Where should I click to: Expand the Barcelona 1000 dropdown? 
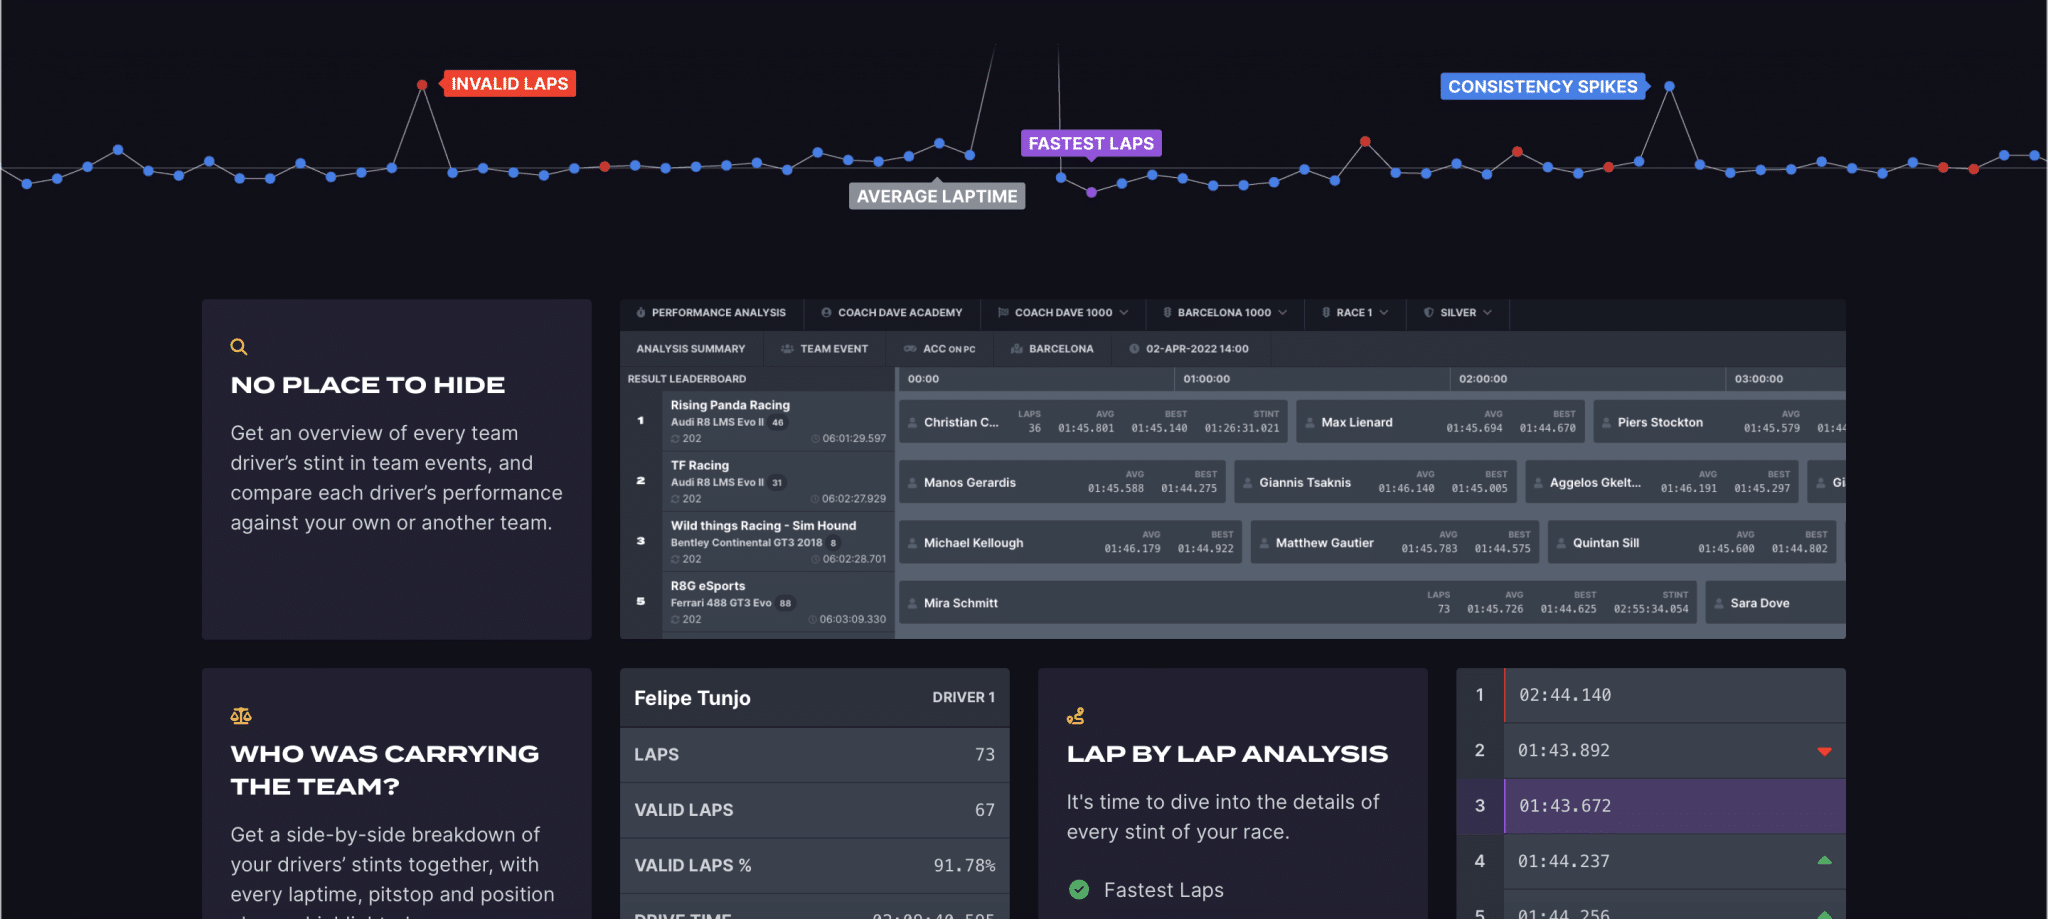(1225, 313)
